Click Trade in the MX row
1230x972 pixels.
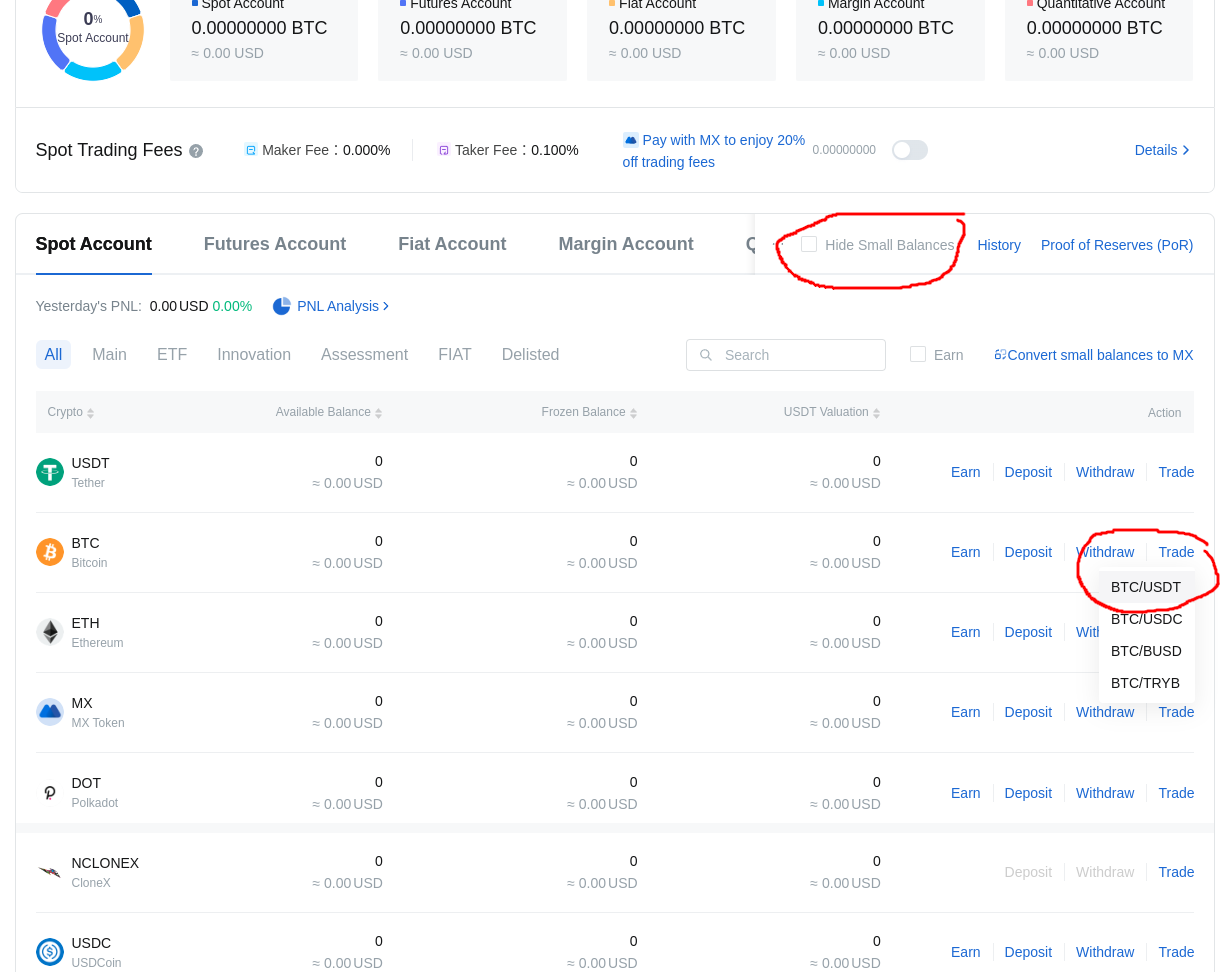coord(1176,712)
